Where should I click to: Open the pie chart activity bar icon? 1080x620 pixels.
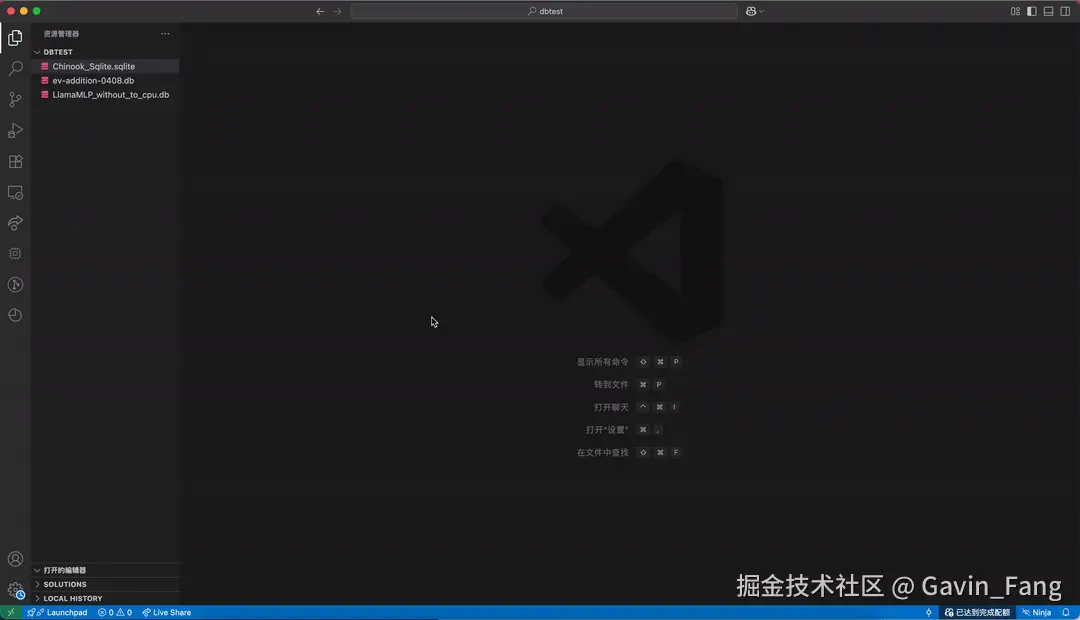pos(15,316)
